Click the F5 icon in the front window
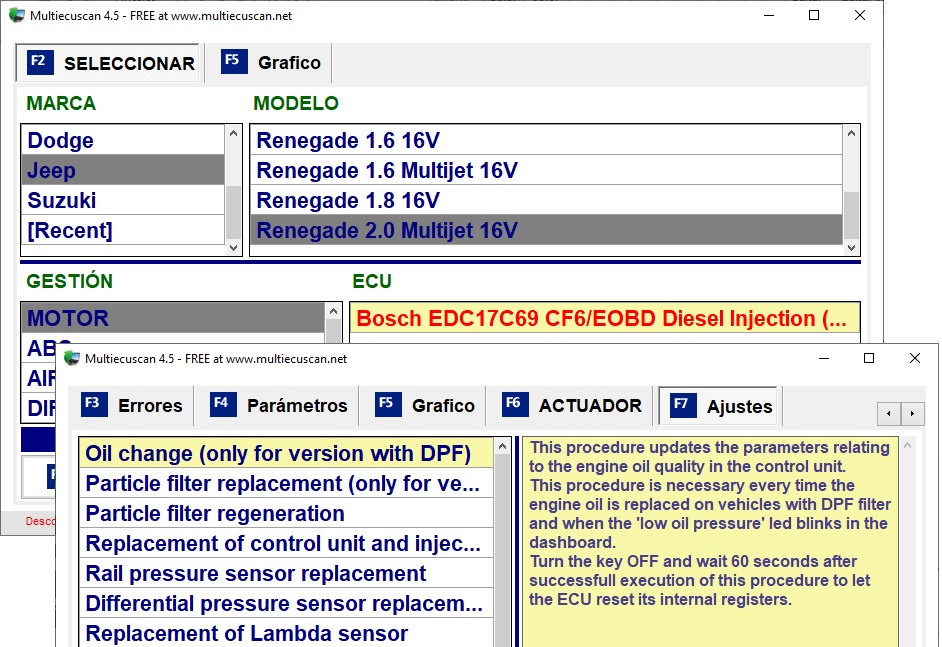 click(387, 404)
